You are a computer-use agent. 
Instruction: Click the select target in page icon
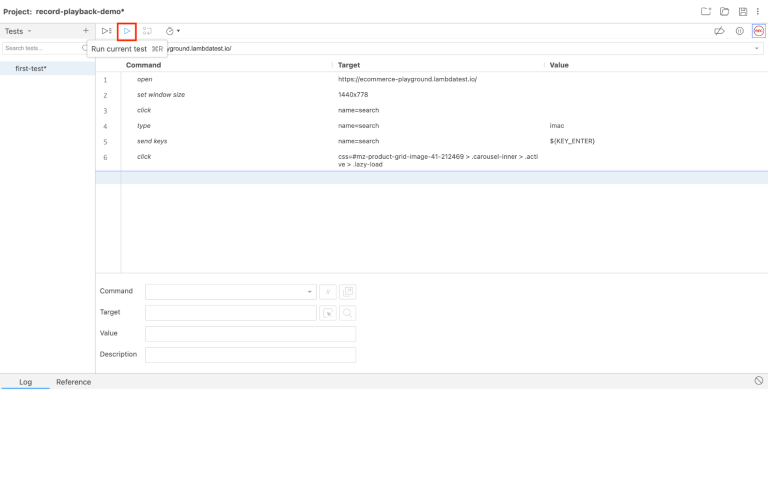click(x=328, y=313)
